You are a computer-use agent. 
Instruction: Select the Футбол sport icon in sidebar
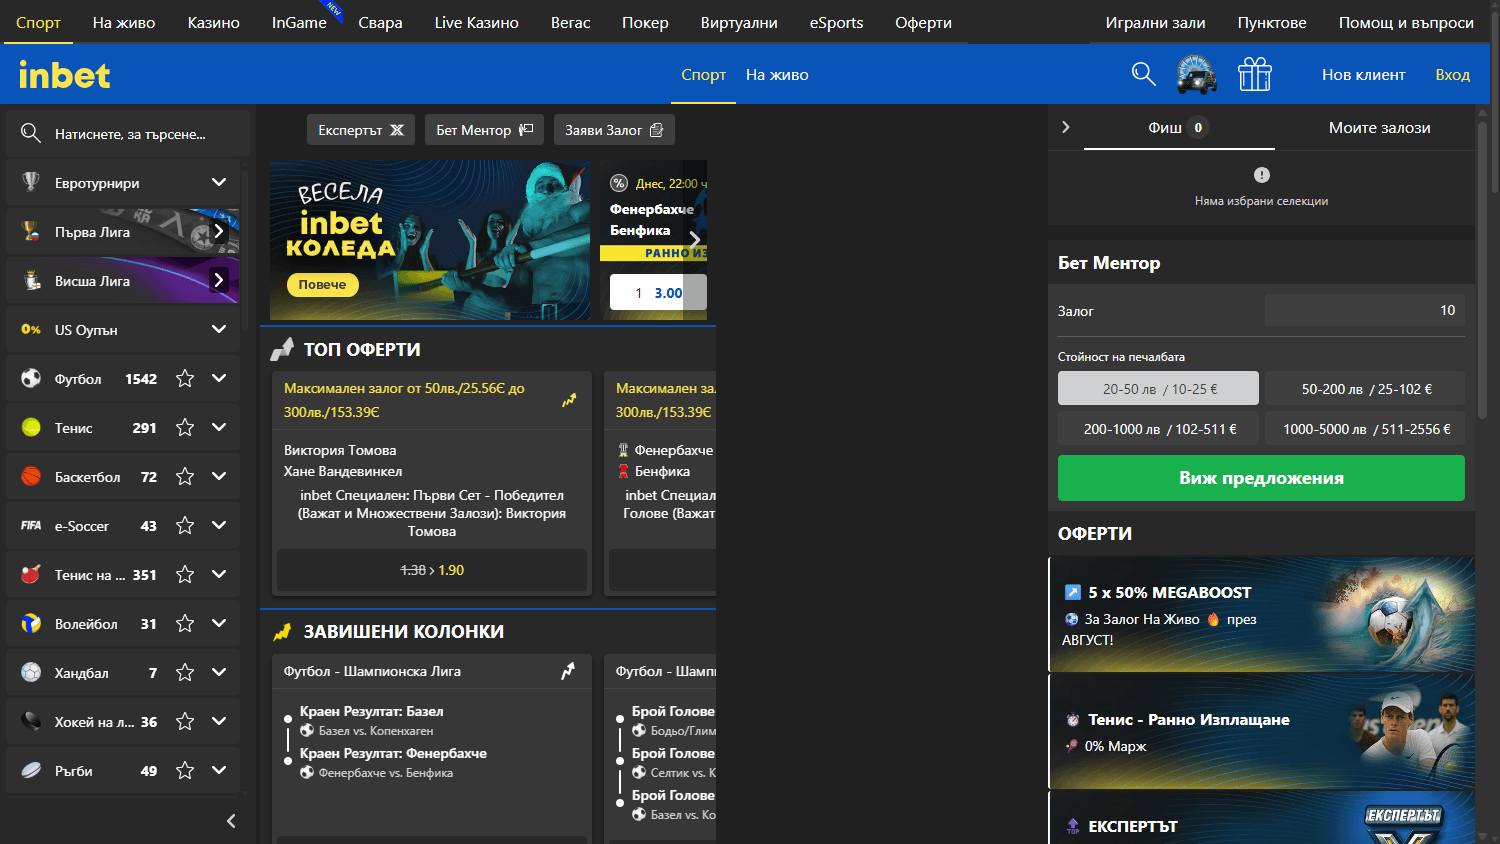tap(29, 378)
